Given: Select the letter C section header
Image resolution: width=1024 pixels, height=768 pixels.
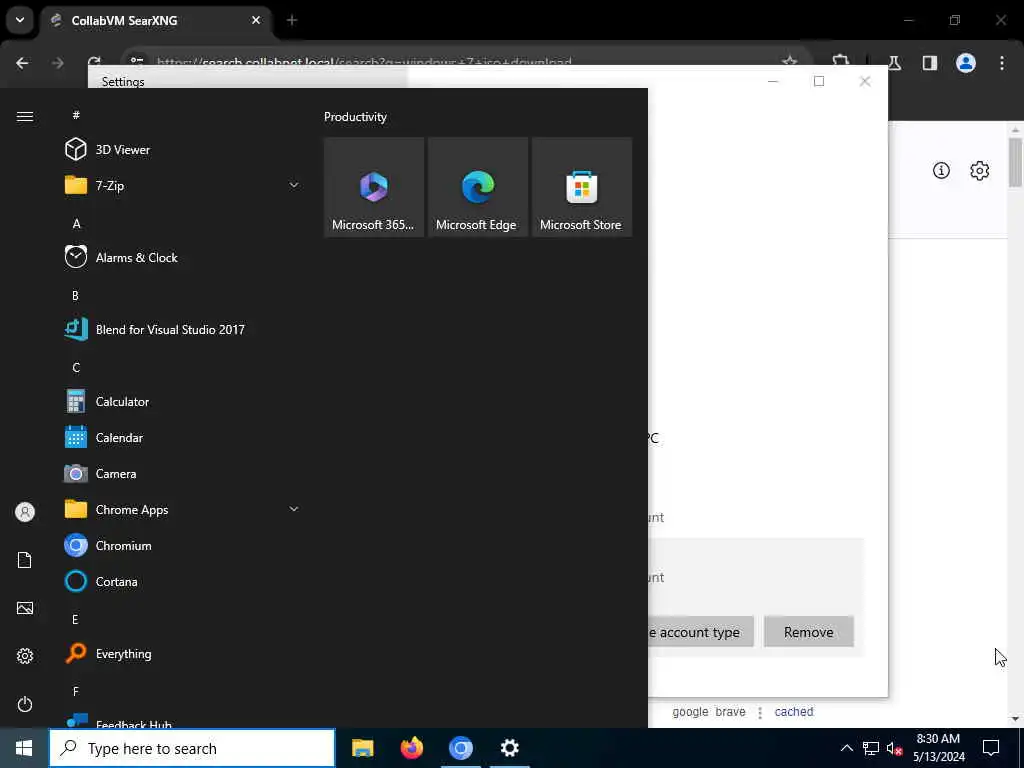Looking at the screenshot, I should [x=76, y=368].
